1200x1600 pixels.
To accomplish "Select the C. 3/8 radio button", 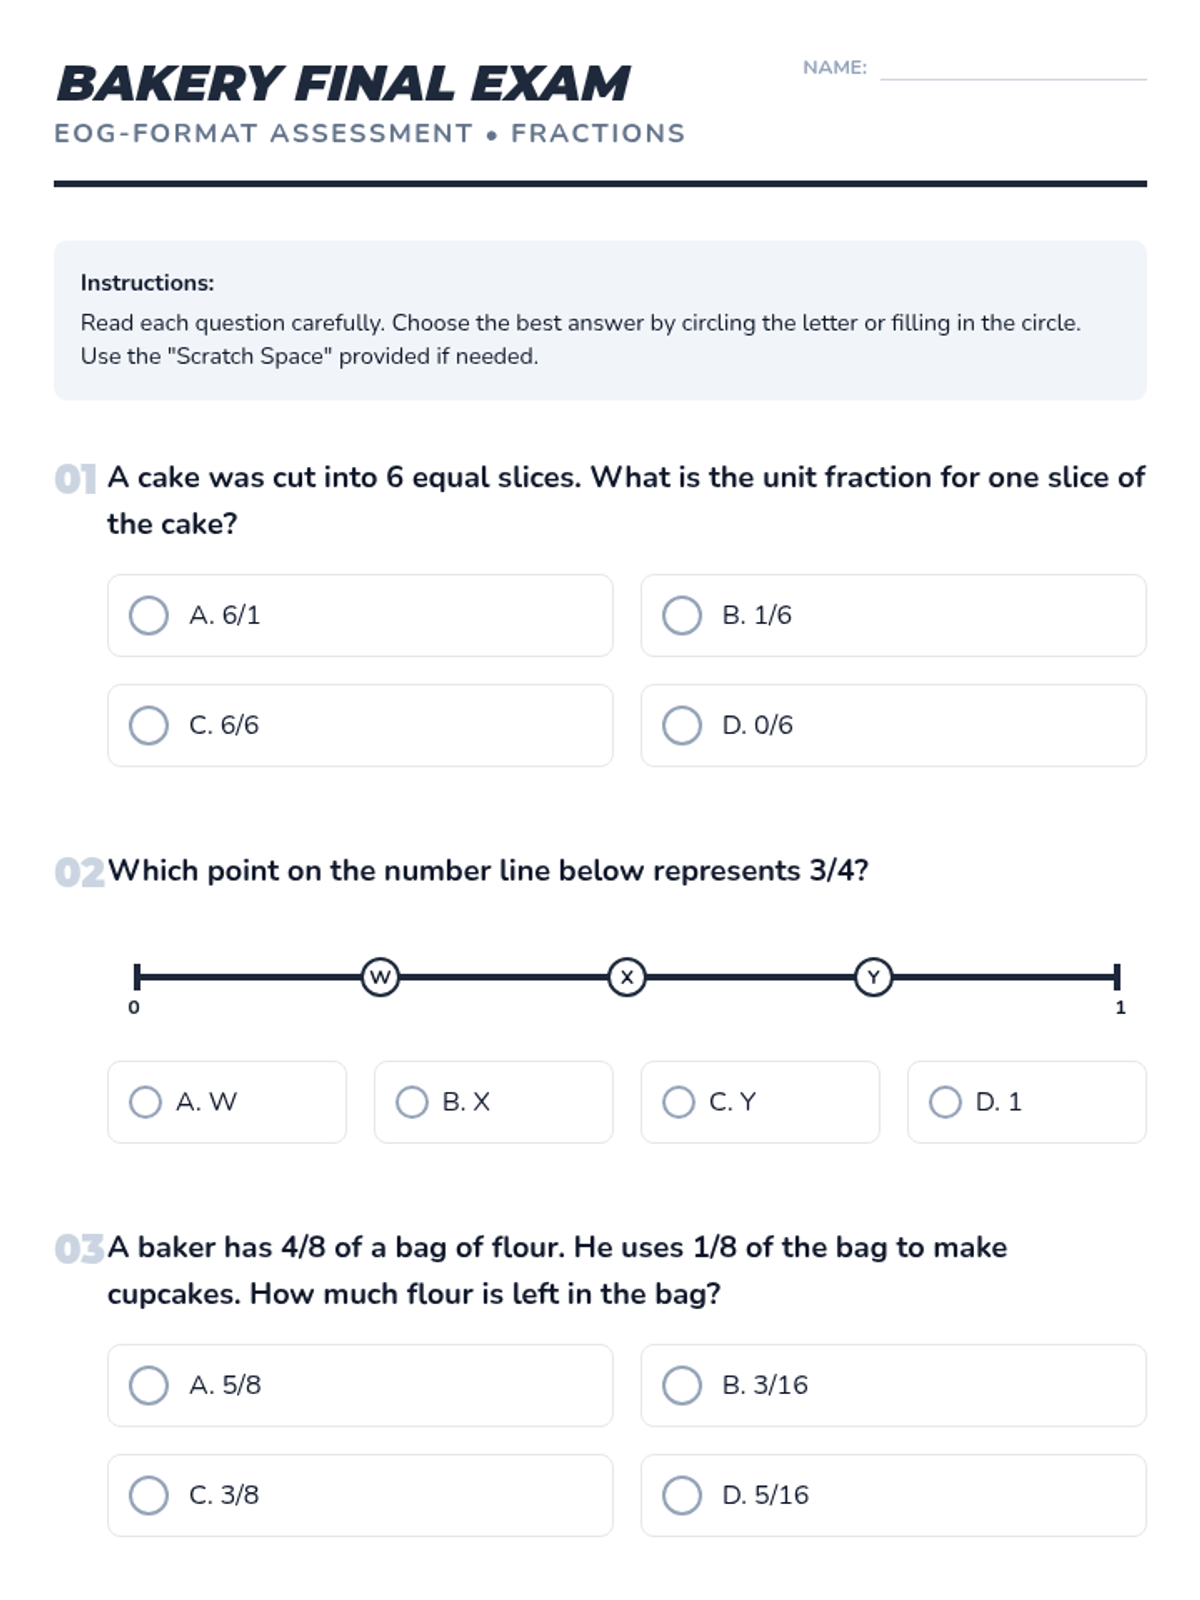I will [x=149, y=1495].
